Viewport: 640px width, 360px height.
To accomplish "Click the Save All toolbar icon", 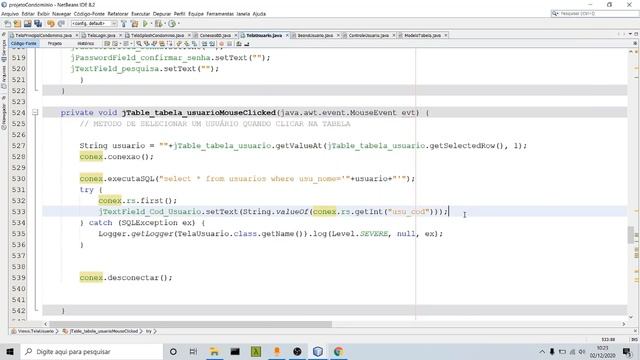I will [x=38, y=24].
